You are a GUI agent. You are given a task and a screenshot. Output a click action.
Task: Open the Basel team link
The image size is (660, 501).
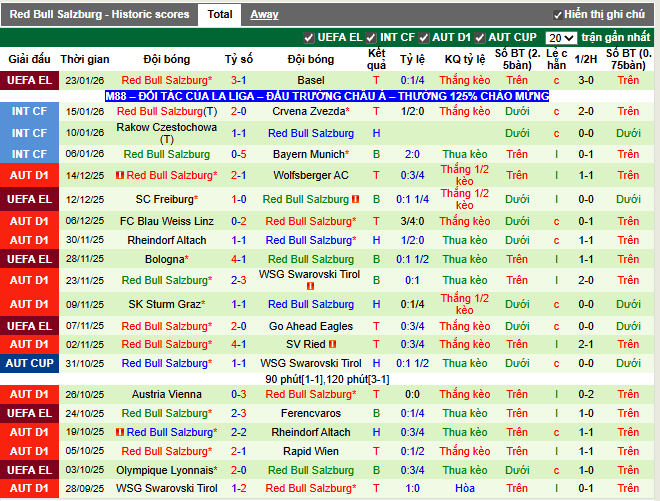pyautogui.click(x=311, y=80)
